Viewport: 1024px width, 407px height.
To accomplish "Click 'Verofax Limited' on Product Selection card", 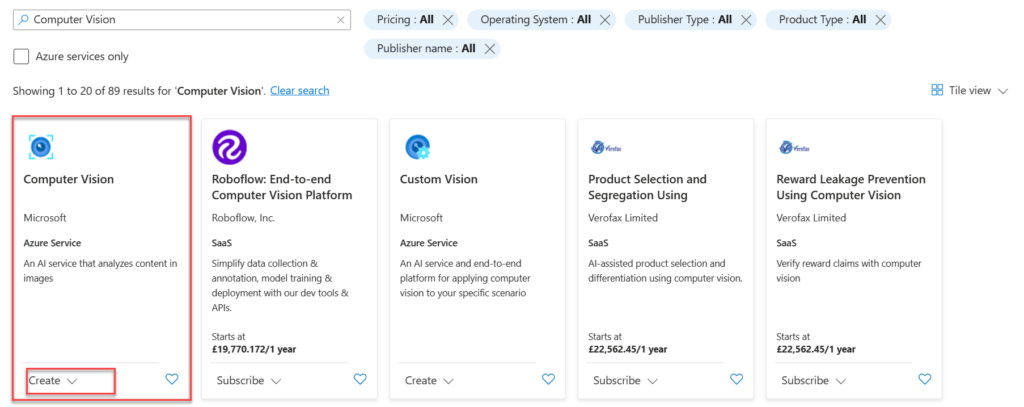I will 623,218.
